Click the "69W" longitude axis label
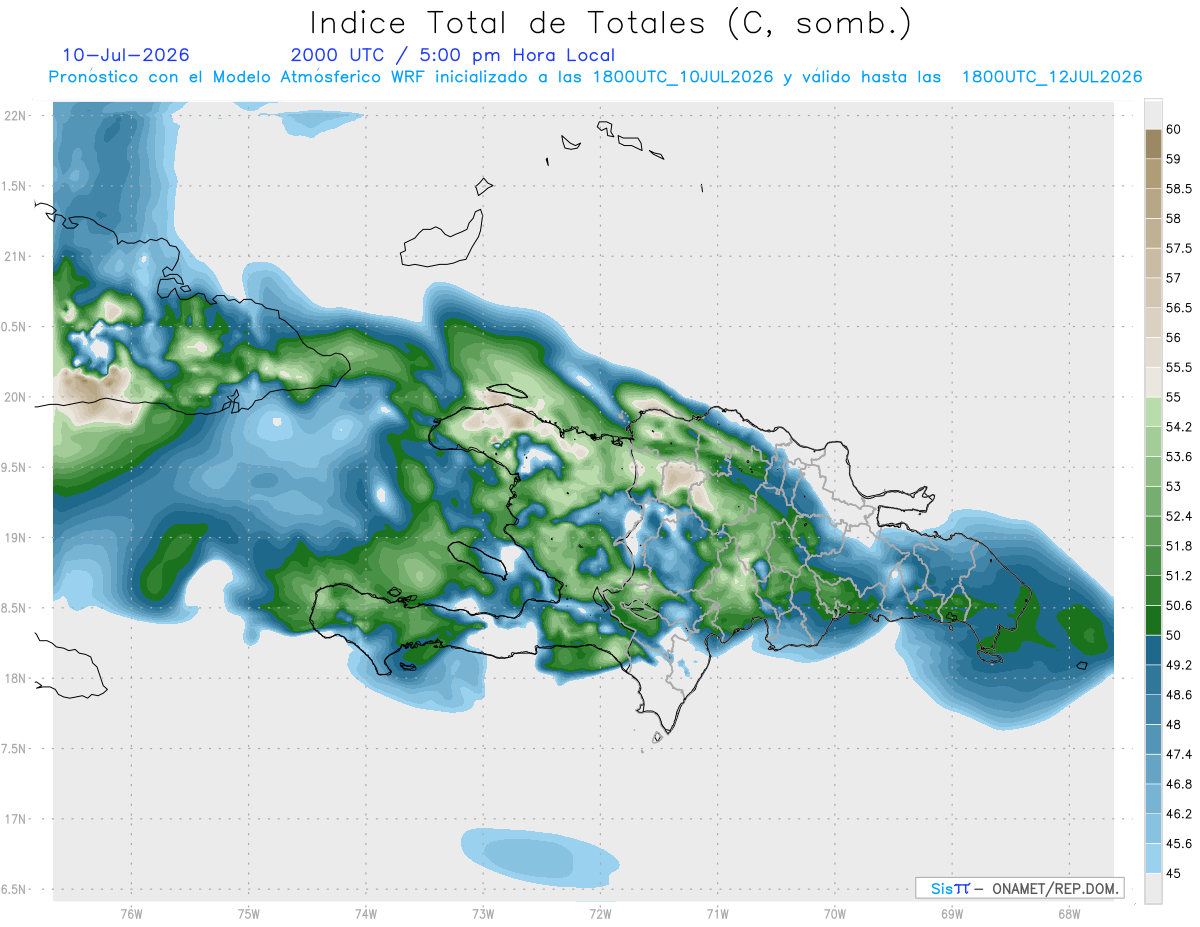This screenshot has width=1200, height=927. tap(951, 914)
